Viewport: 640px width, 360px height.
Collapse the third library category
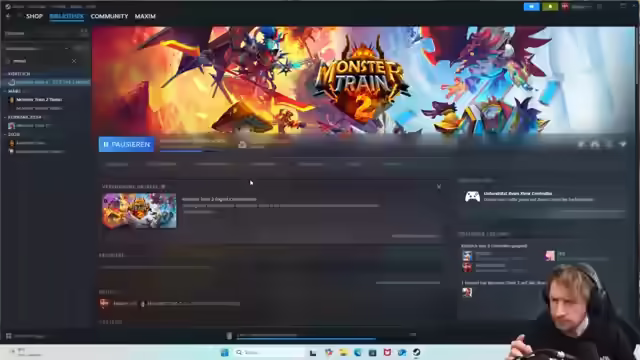[x=24, y=117]
